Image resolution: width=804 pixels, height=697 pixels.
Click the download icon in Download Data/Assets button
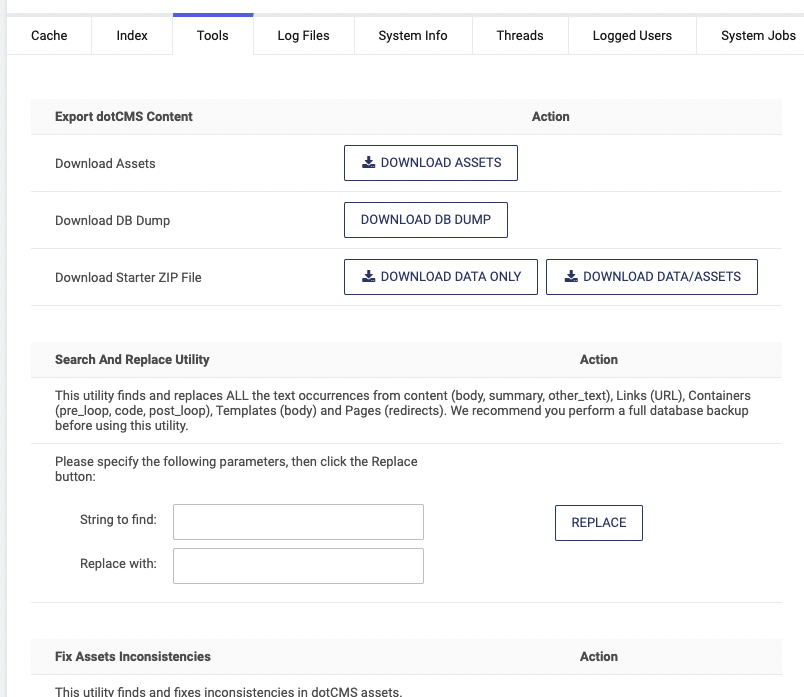pyautogui.click(x=571, y=277)
